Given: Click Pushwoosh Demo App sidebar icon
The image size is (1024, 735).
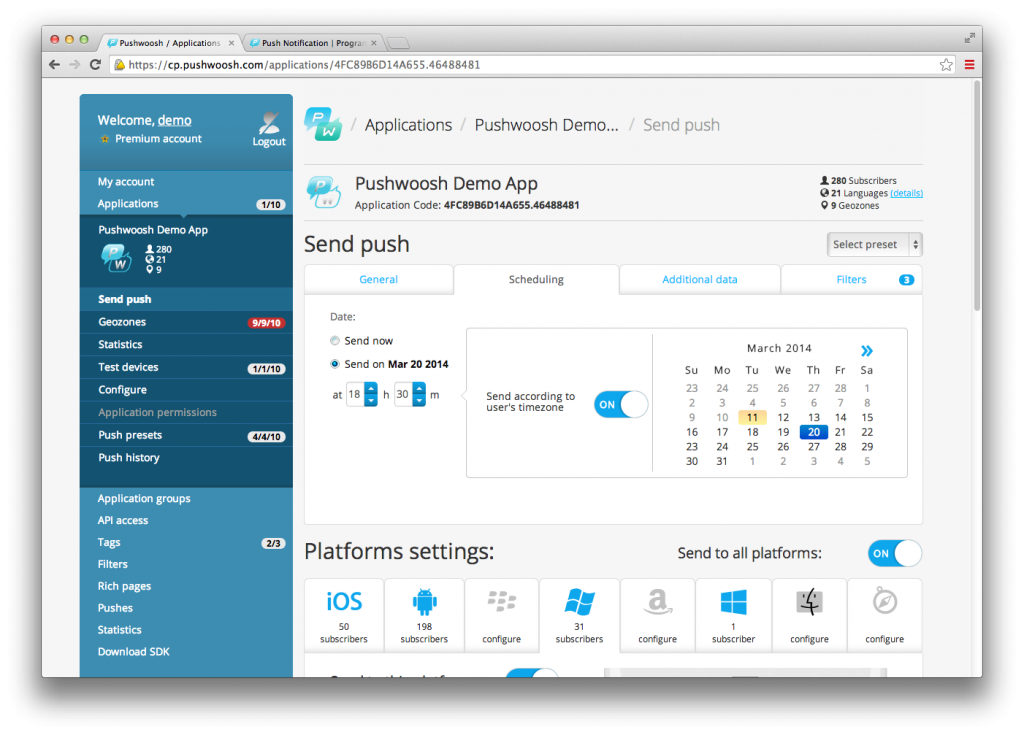Looking at the screenshot, I should (116, 257).
